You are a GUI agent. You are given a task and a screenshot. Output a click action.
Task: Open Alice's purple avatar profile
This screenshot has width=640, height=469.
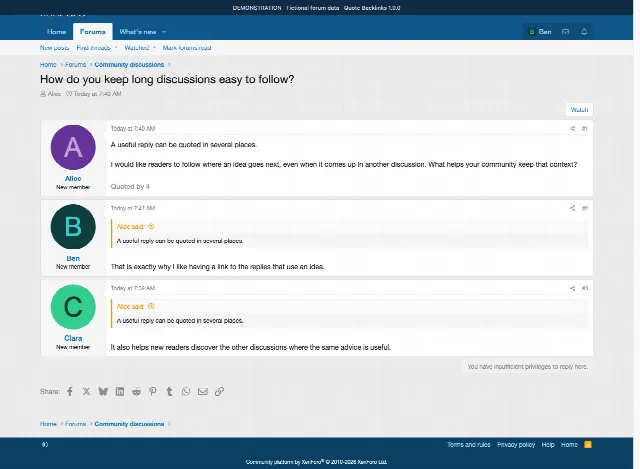point(73,147)
